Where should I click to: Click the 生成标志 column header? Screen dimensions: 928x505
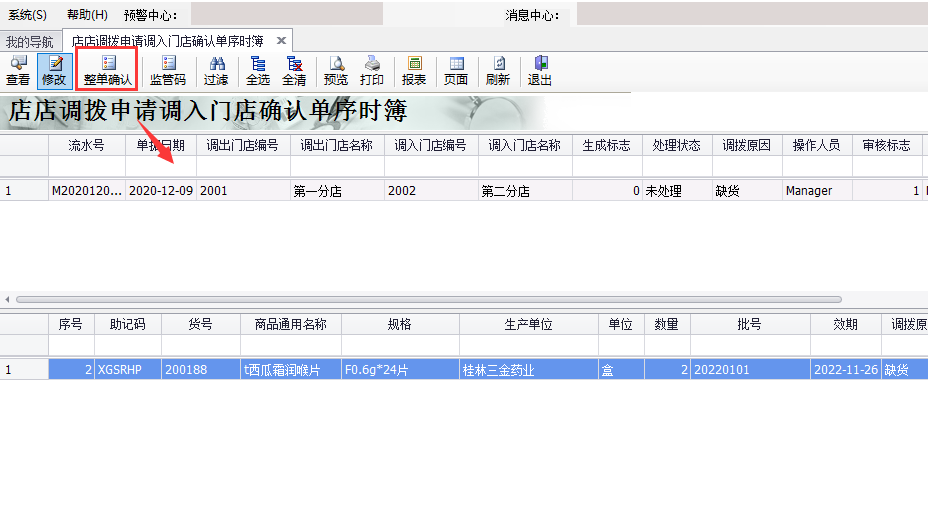tap(607, 145)
